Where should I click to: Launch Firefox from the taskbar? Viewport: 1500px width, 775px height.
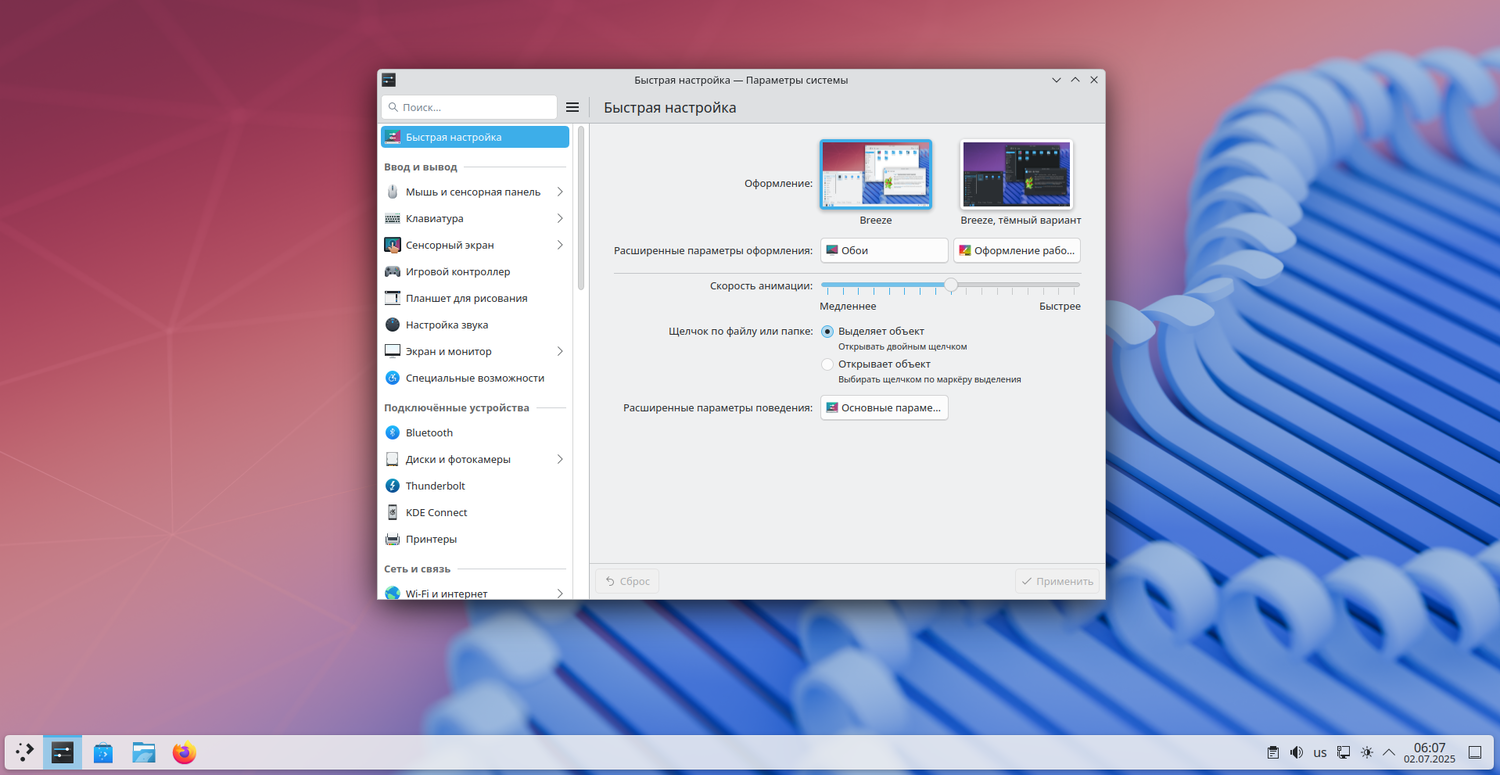click(x=184, y=752)
